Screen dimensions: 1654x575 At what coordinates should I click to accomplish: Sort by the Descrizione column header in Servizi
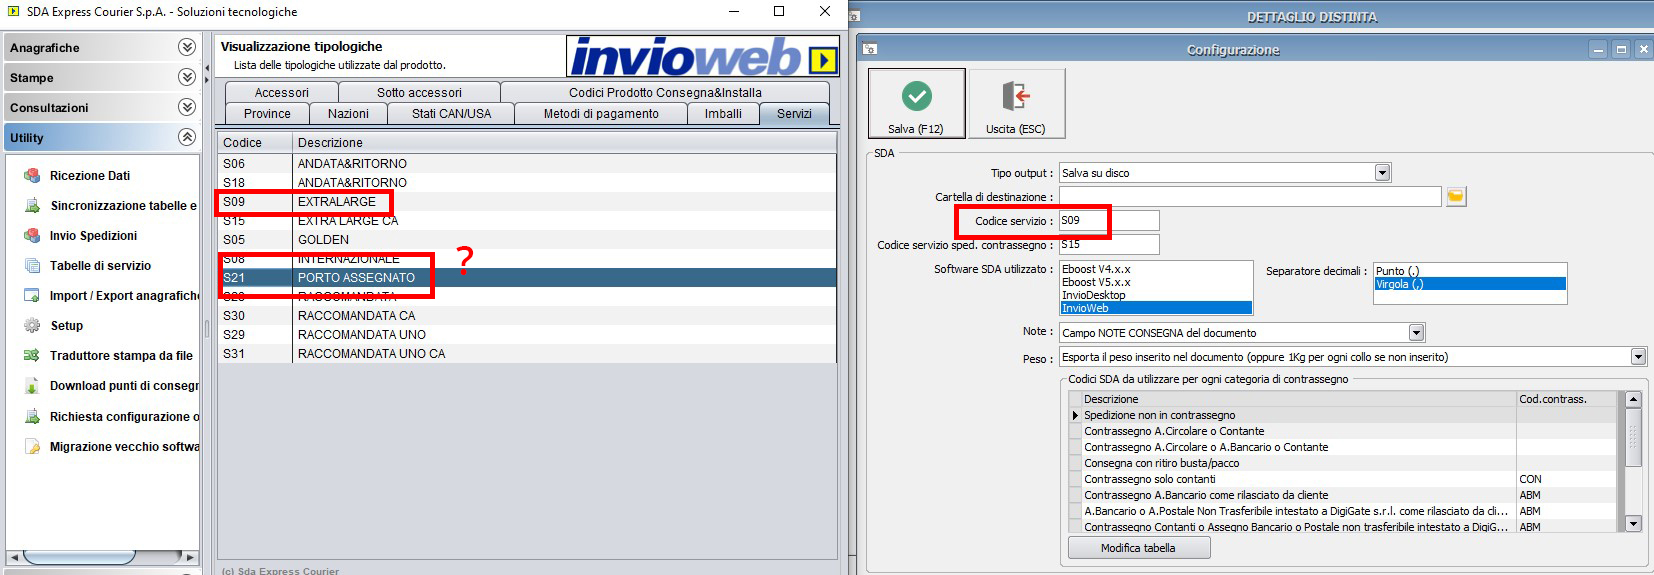[x=564, y=142]
